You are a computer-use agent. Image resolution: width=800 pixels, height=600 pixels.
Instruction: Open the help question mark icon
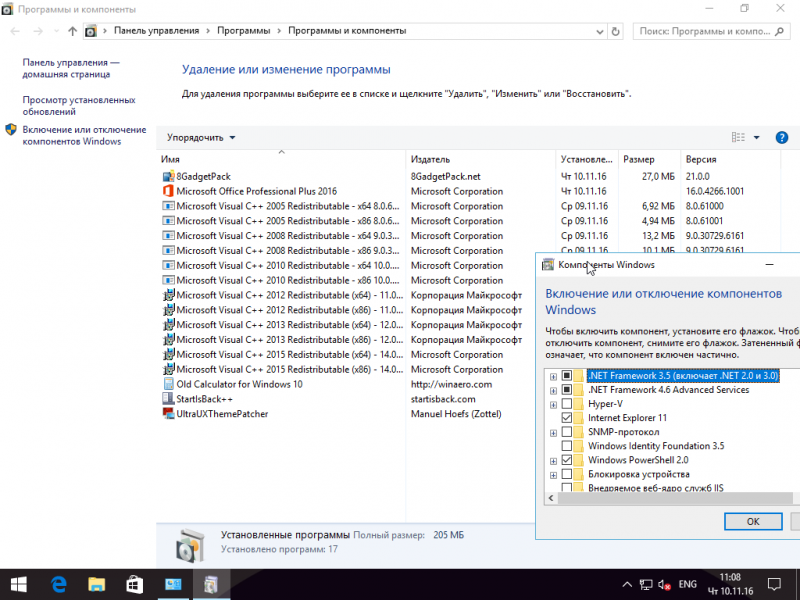(781, 137)
